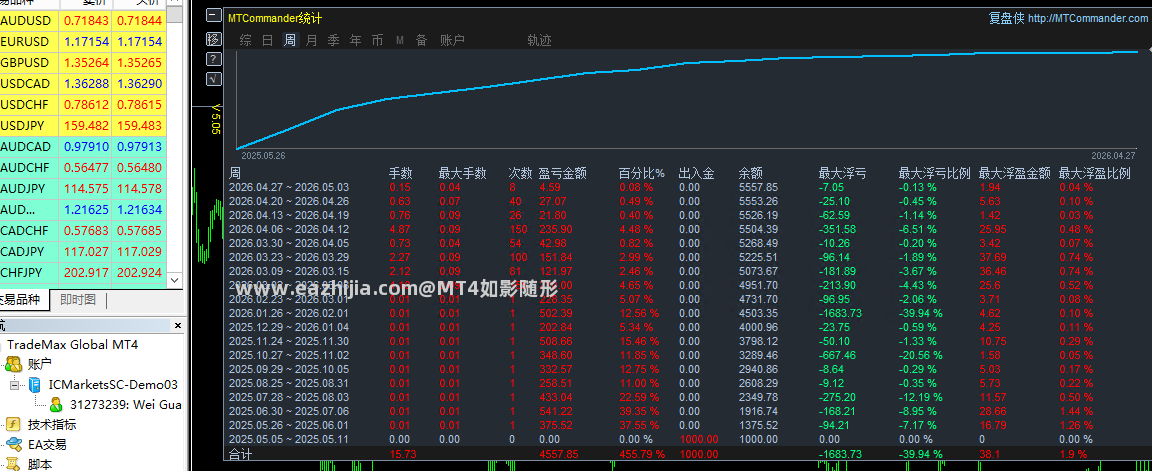1152x471 pixels.
Task: Select the USDJPY symbol row
Action: click(x=83, y=126)
